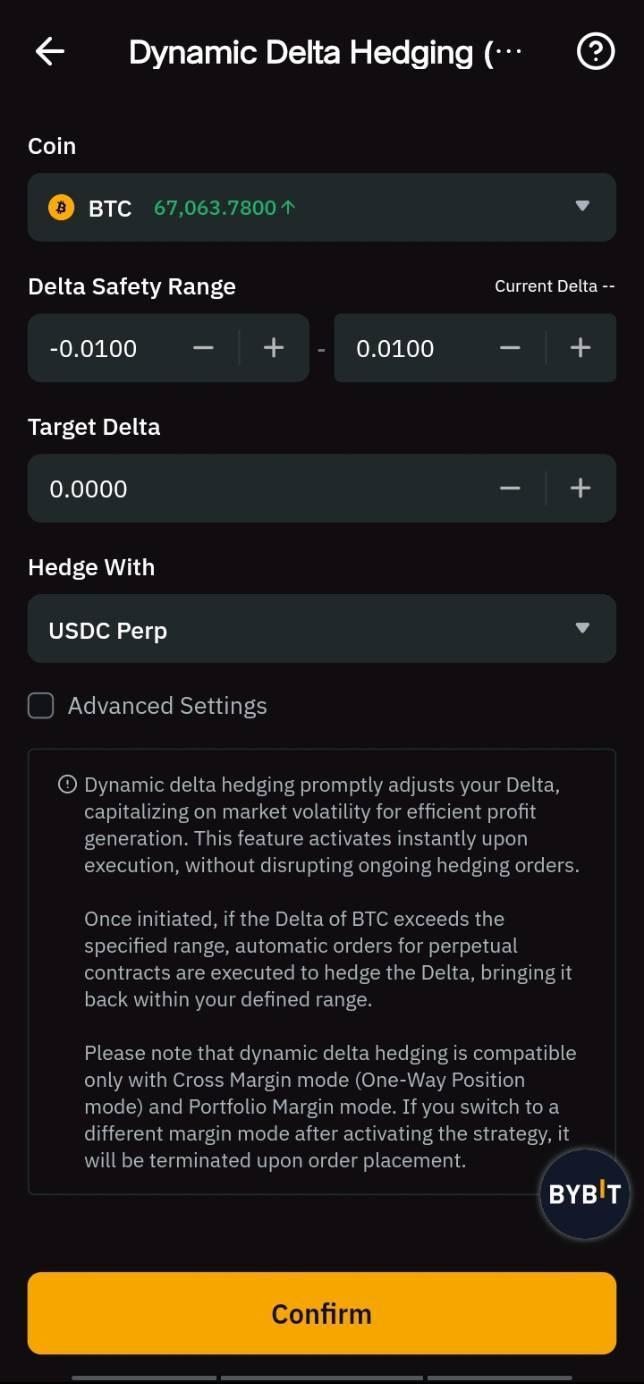Decrease the Target Delta value
Image resolution: width=644 pixels, height=1384 pixels.
click(510, 488)
